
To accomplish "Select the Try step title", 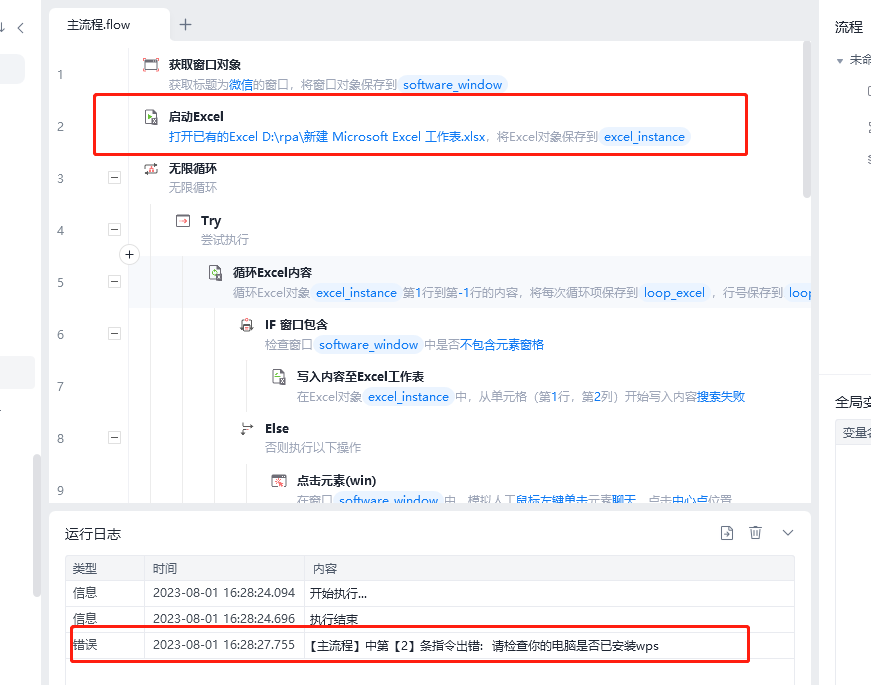I will click(x=211, y=221).
